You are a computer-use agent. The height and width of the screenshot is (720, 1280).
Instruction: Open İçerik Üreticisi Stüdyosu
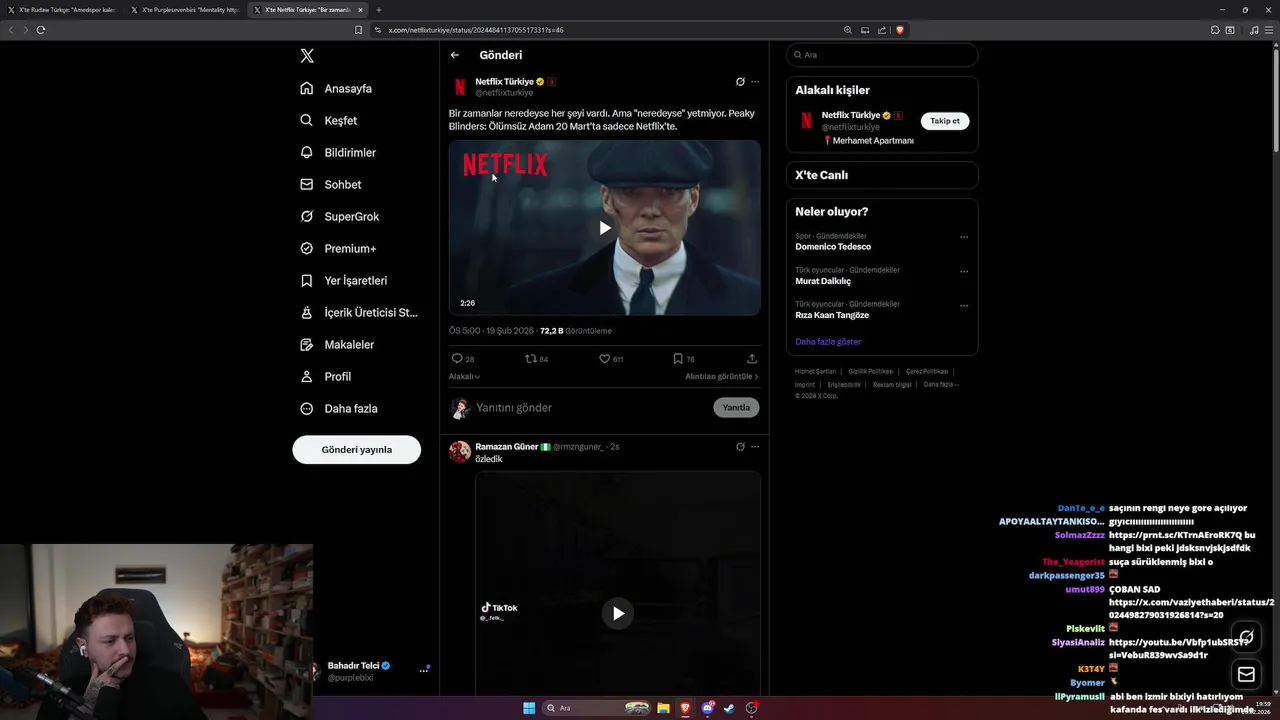coord(359,312)
